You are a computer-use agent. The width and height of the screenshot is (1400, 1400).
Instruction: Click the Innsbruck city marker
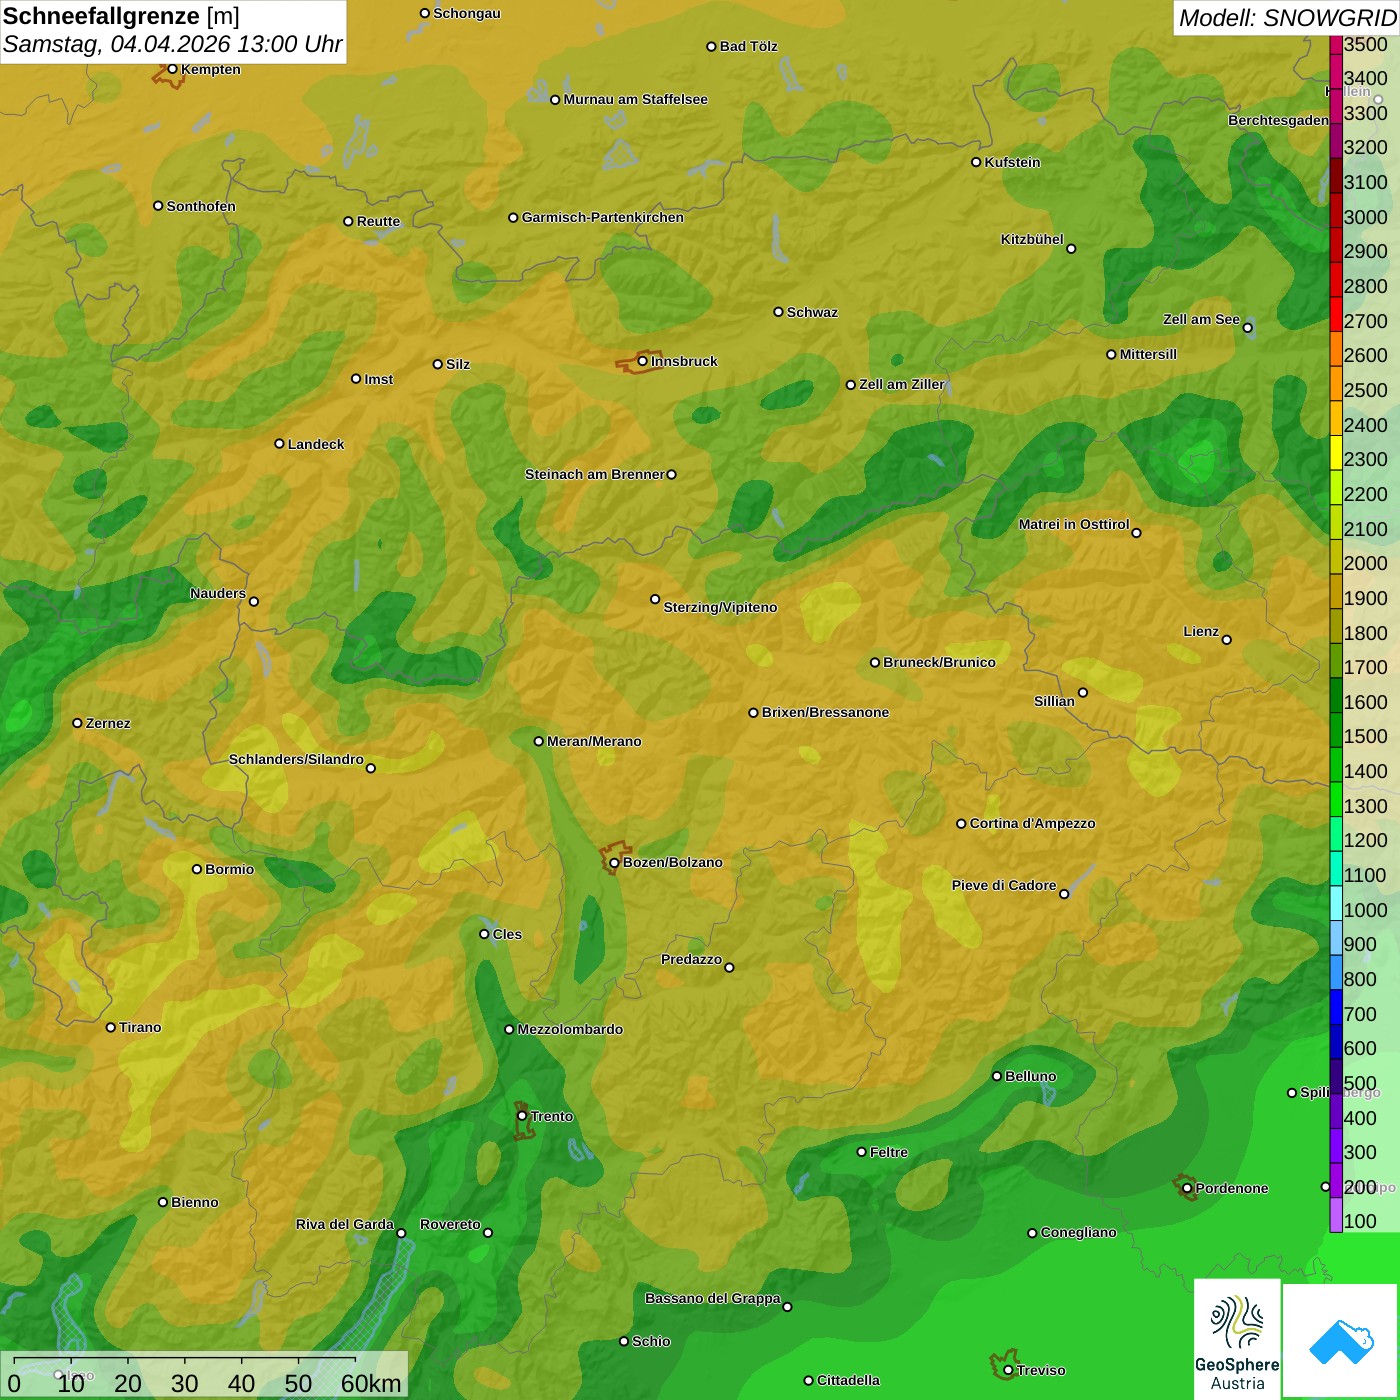point(643,361)
